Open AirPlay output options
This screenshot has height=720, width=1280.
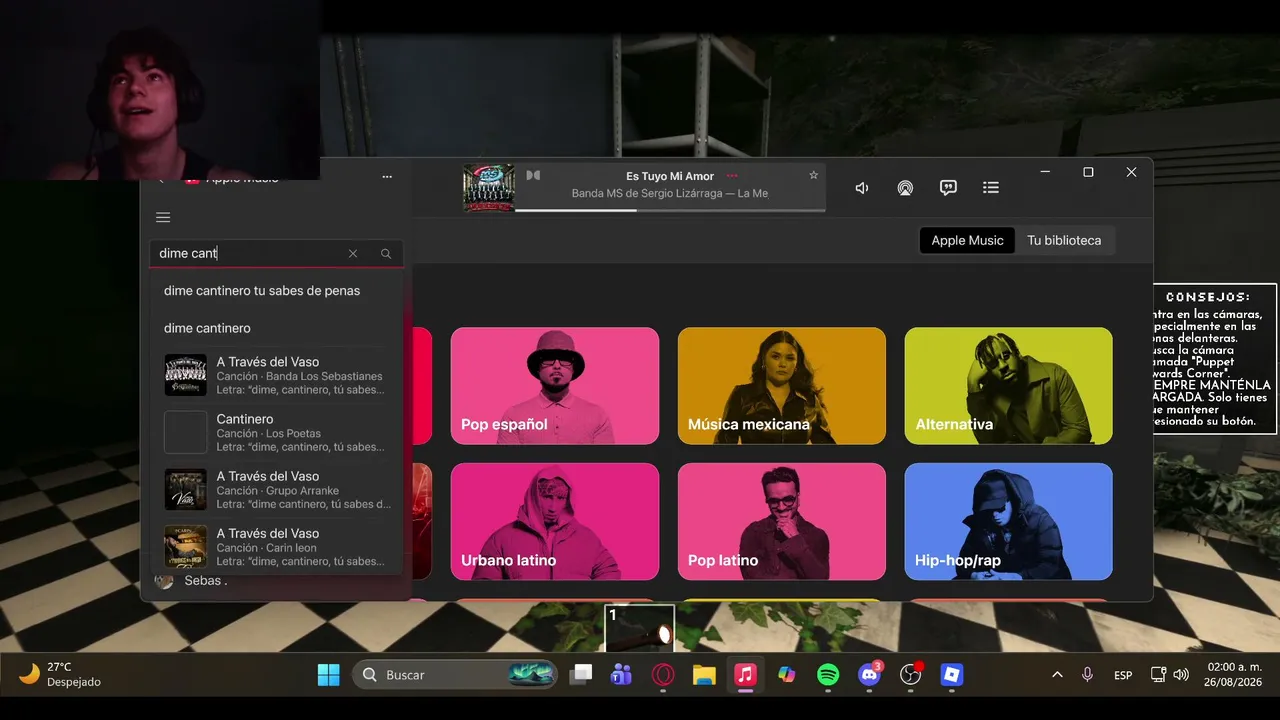pyautogui.click(x=905, y=188)
